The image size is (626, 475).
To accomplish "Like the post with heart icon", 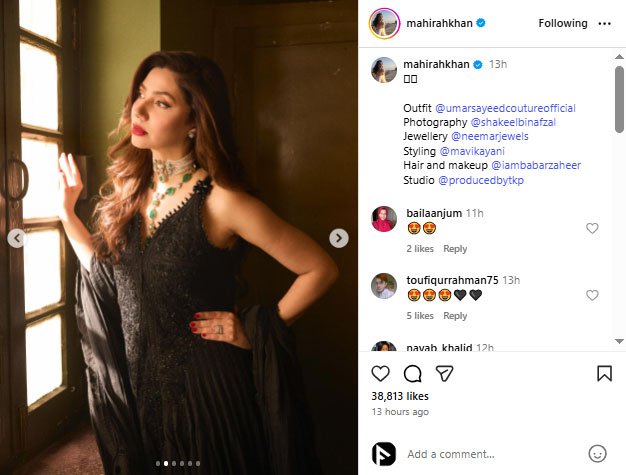I will 381,374.
